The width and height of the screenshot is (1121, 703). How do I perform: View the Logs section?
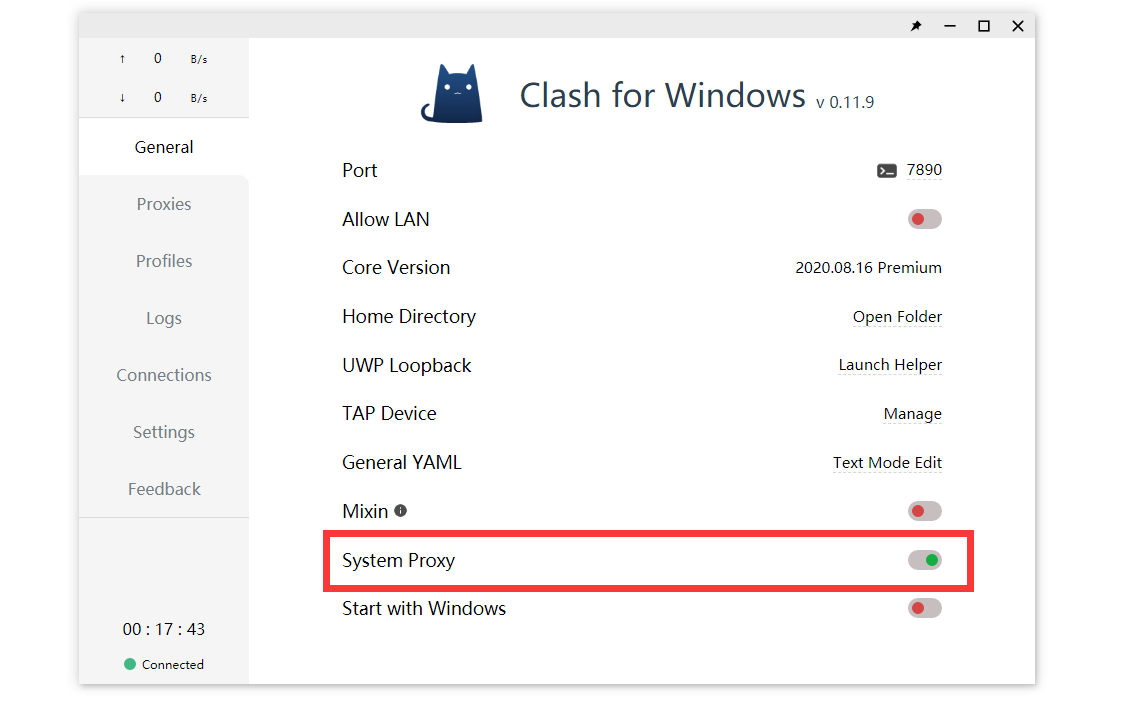click(x=163, y=318)
